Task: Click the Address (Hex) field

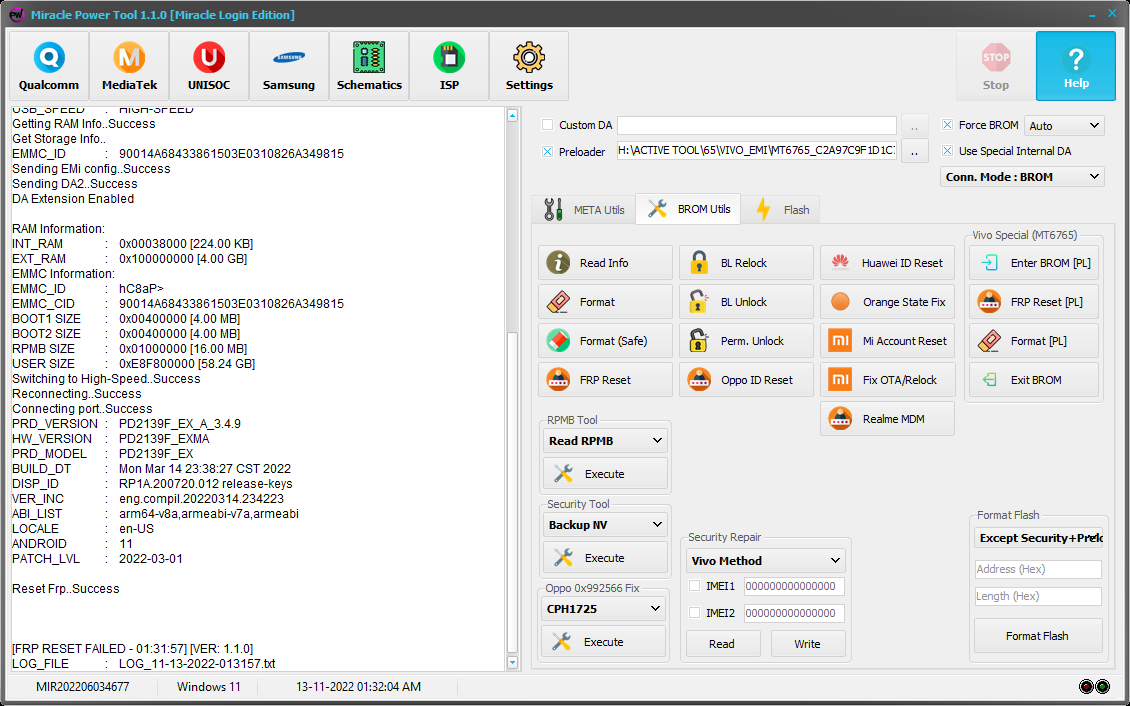Action: coord(1038,569)
